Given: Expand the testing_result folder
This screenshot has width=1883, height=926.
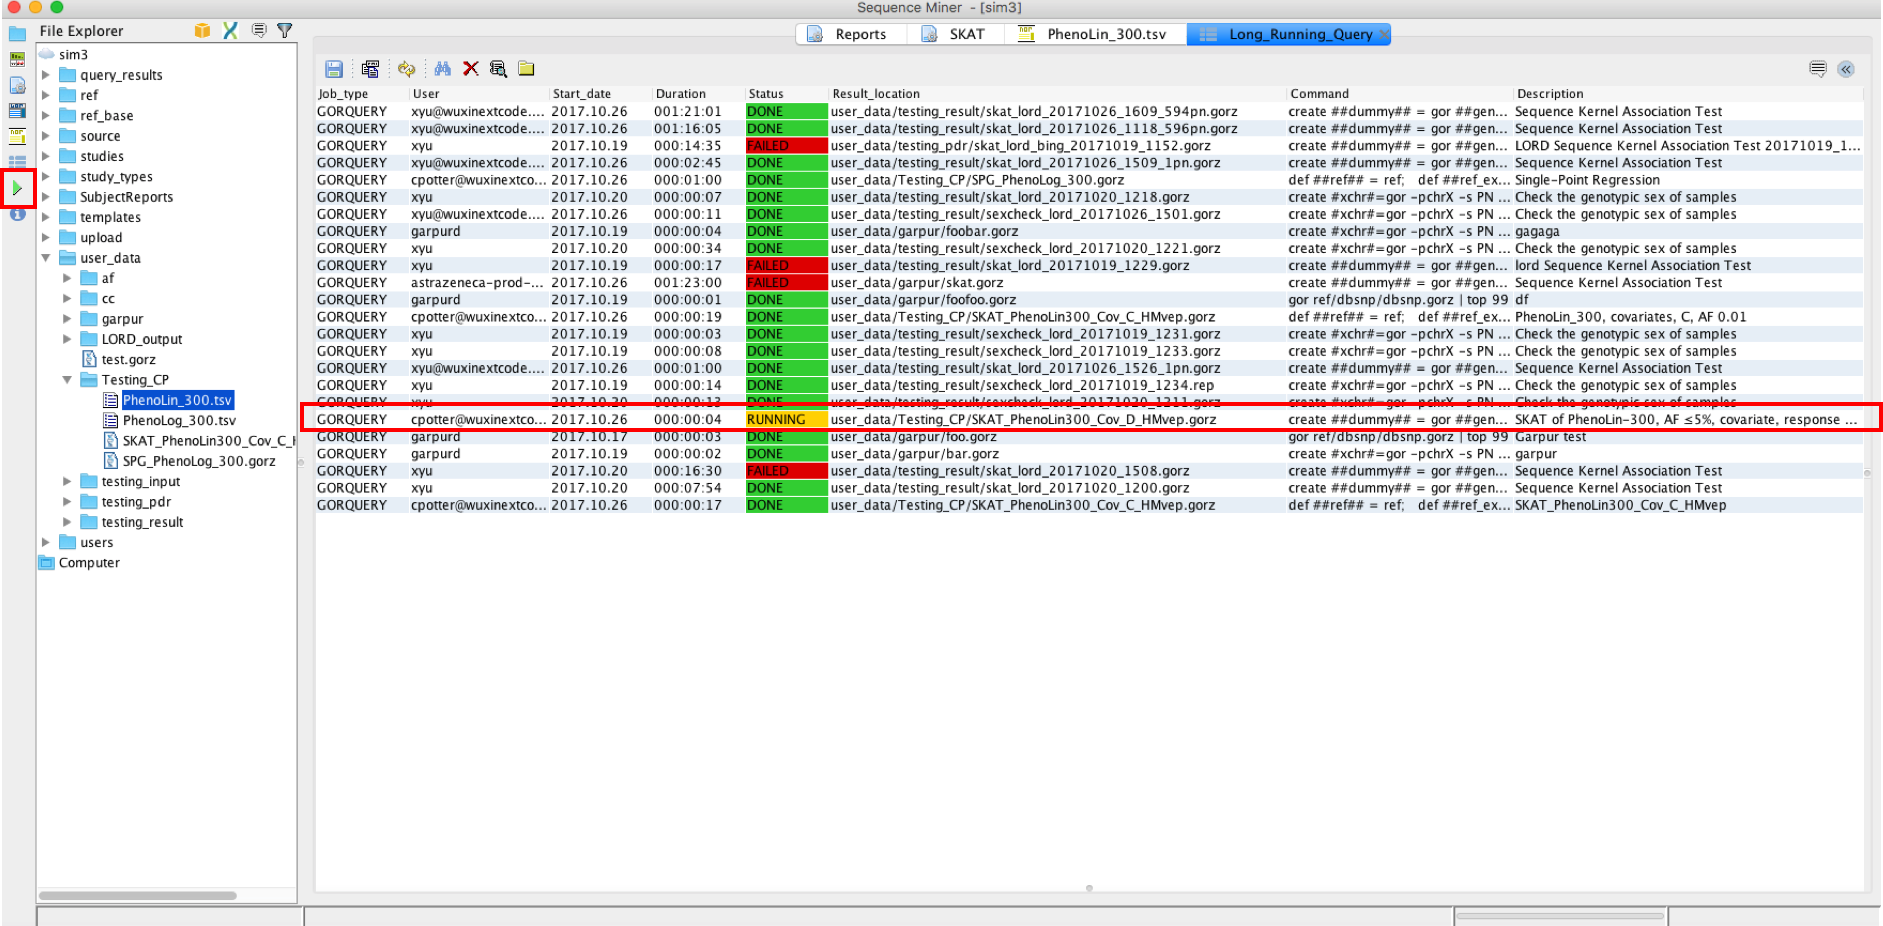Looking at the screenshot, I should (x=67, y=522).
